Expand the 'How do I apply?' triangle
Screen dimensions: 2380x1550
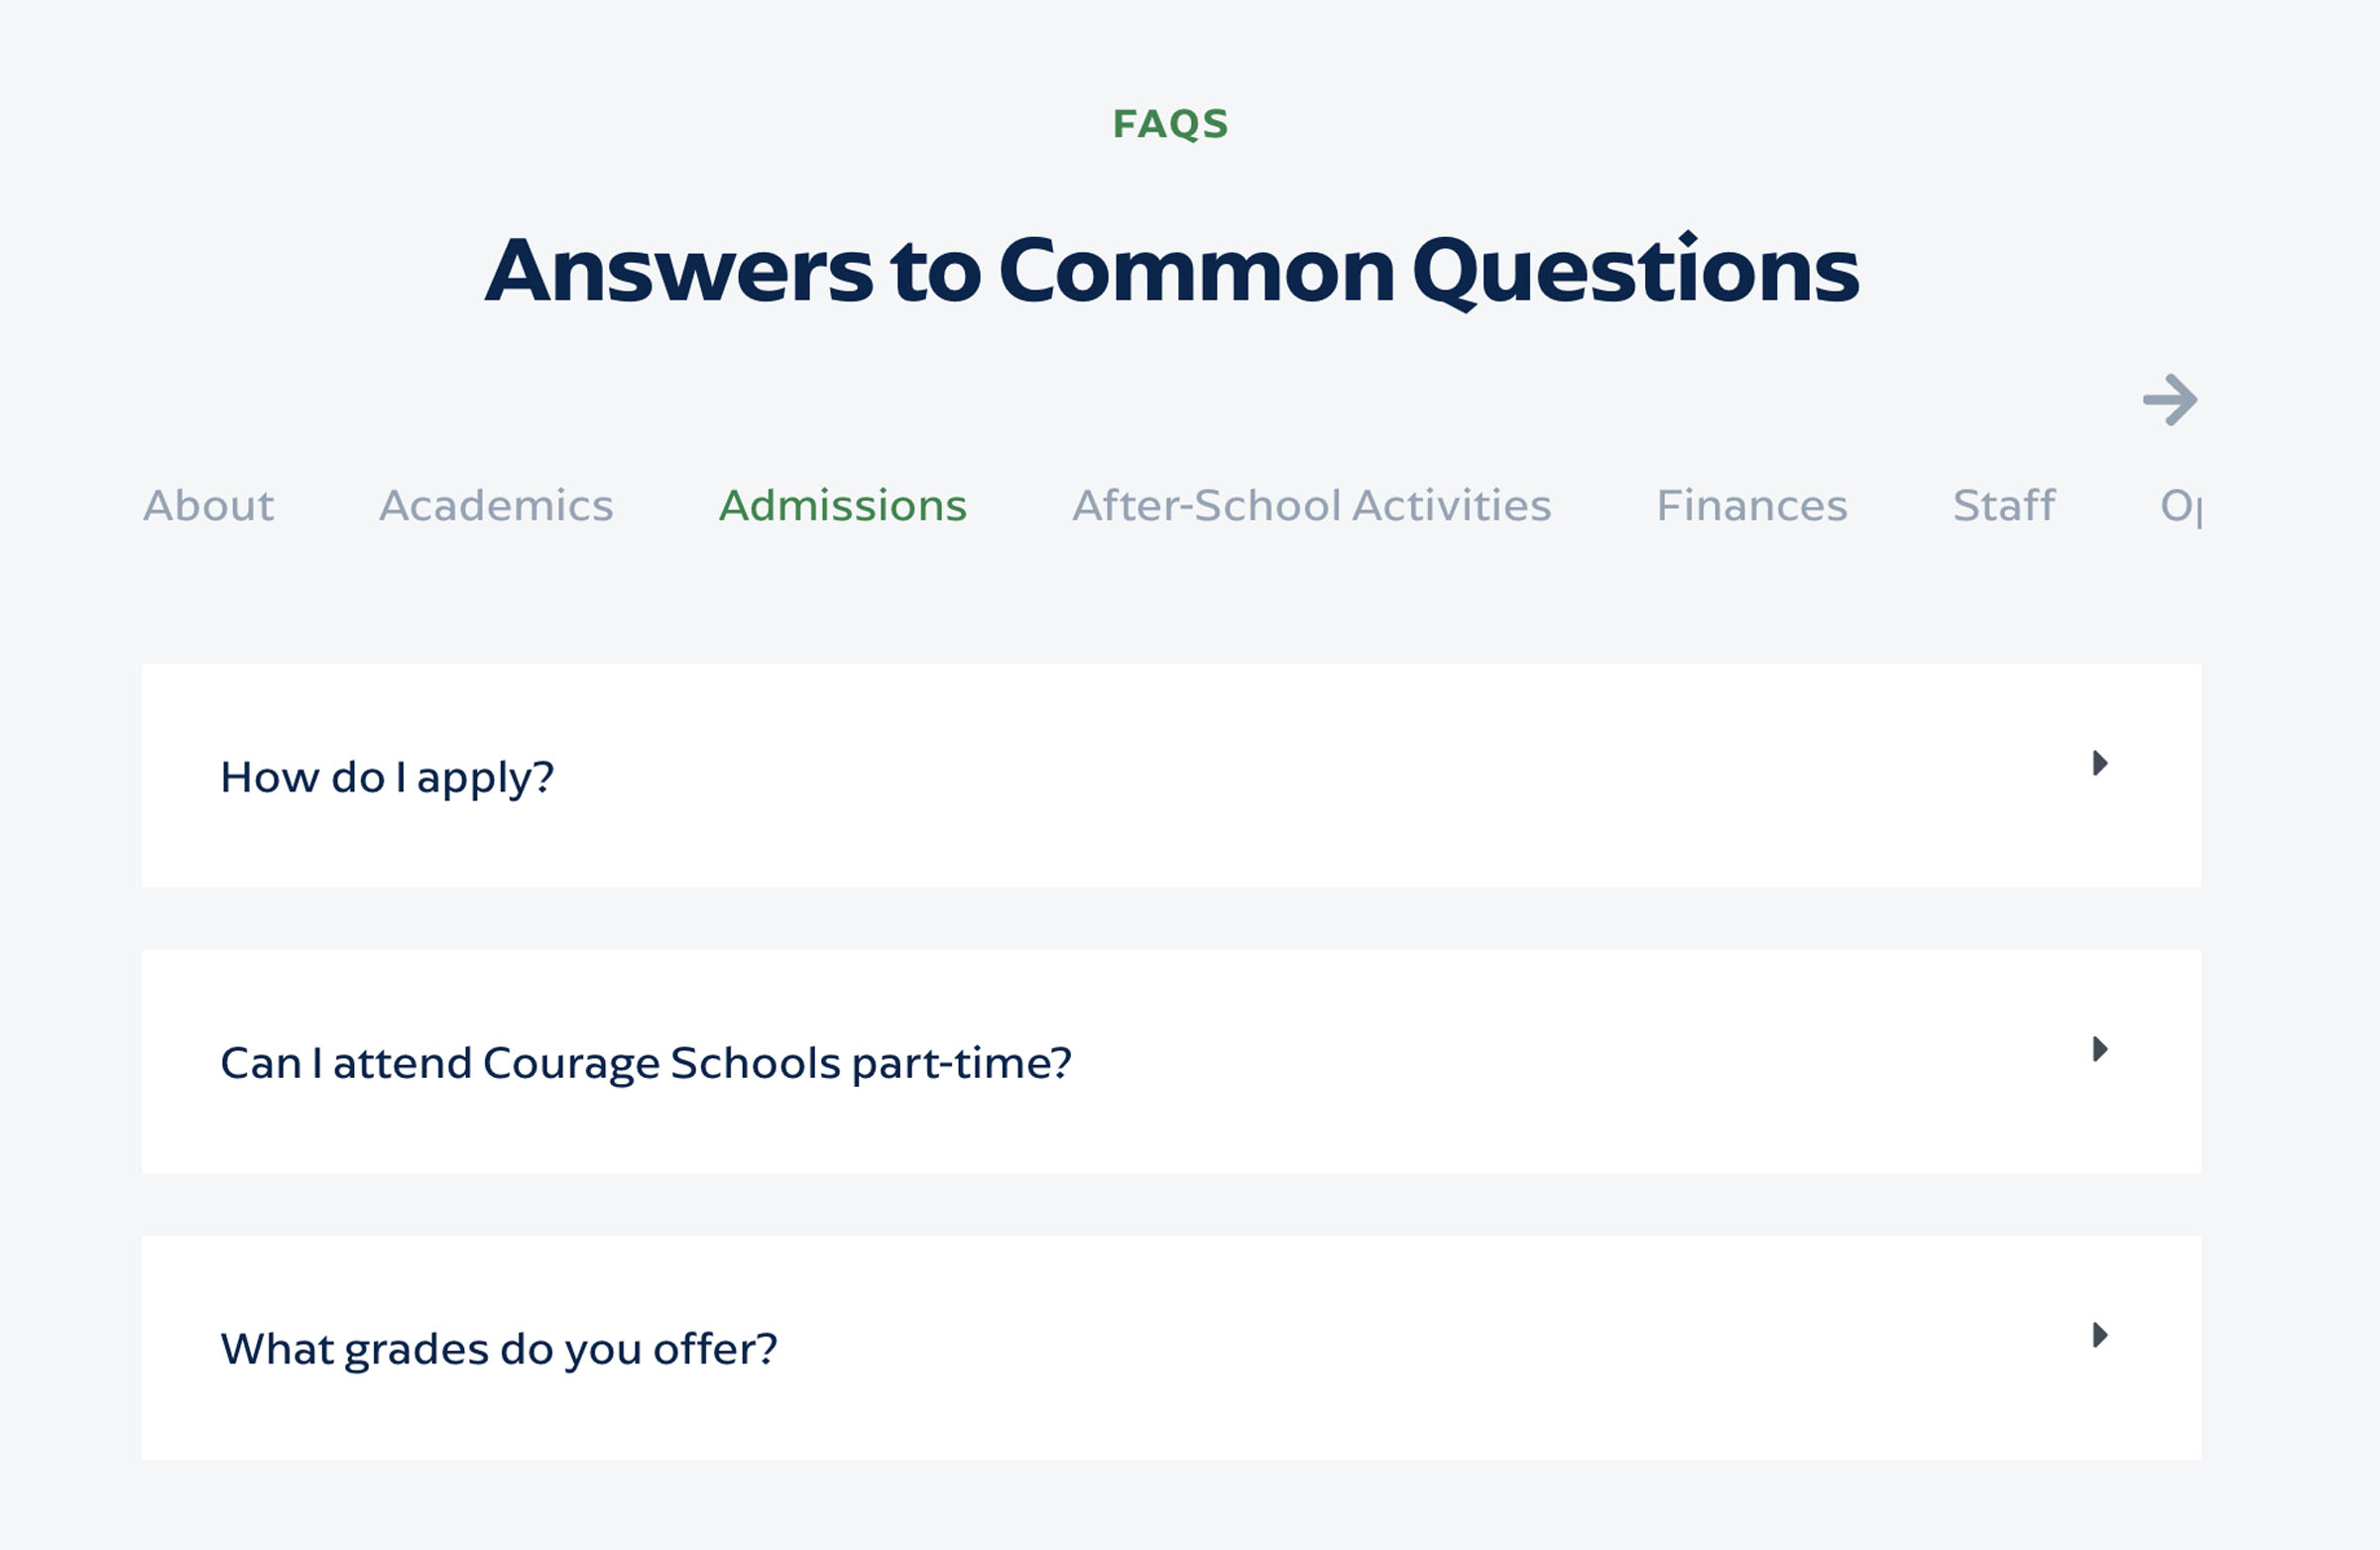2100,764
